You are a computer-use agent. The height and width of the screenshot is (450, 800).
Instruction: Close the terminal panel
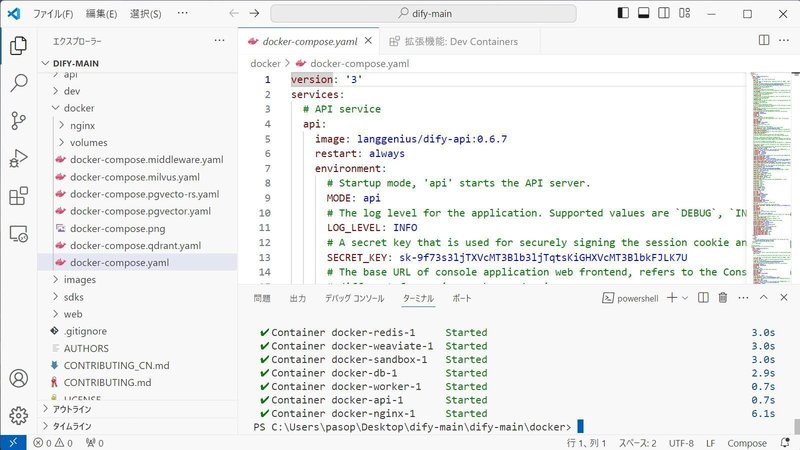click(784, 297)
